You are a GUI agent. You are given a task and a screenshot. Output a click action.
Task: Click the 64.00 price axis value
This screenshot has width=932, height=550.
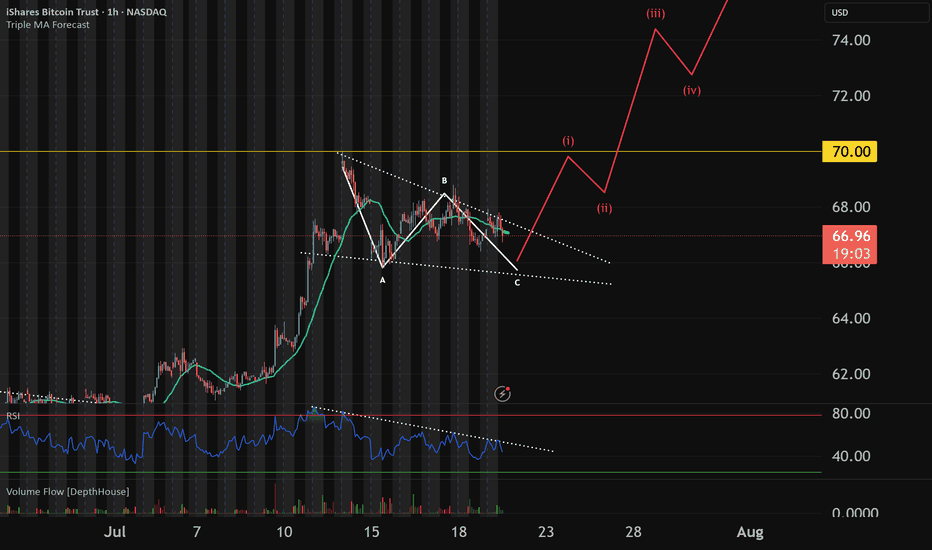(851, 318)
